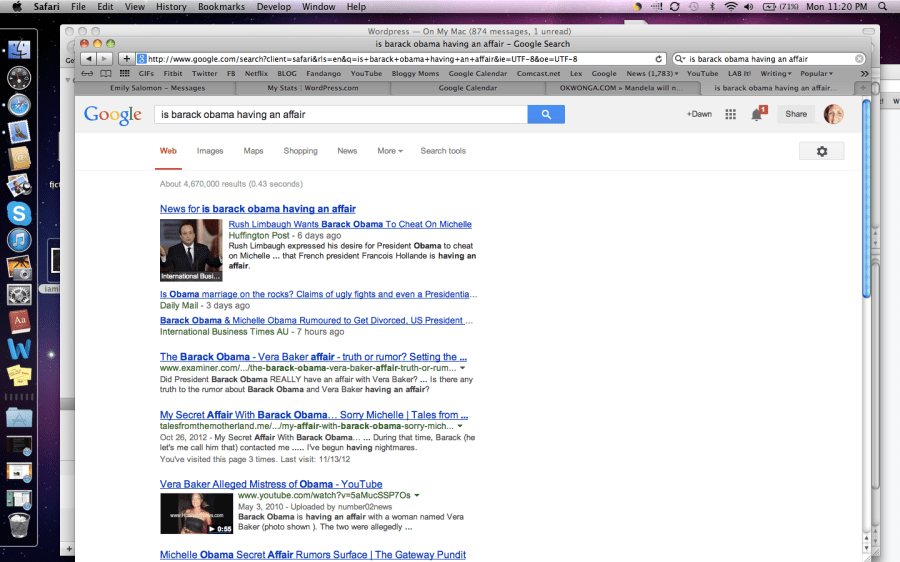Click the Safari reload page icon
The image size is (900, 562).
pyautogui.click(x=658, y=59)
